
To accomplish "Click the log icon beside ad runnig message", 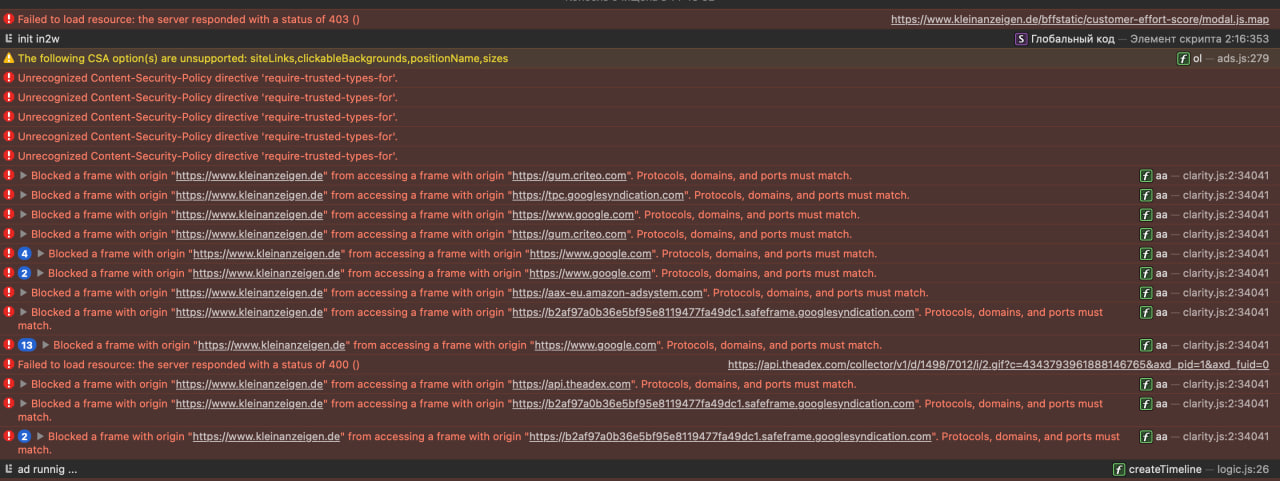I will (x=9, y=470).
